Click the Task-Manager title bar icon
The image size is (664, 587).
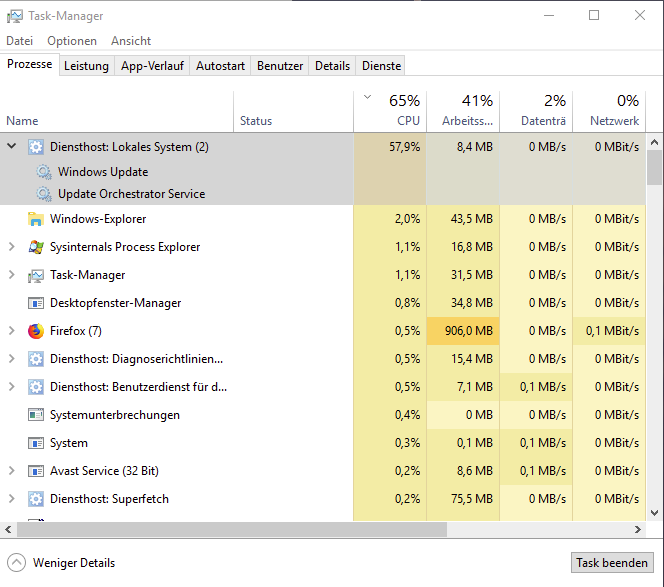(x=14, y=16)
